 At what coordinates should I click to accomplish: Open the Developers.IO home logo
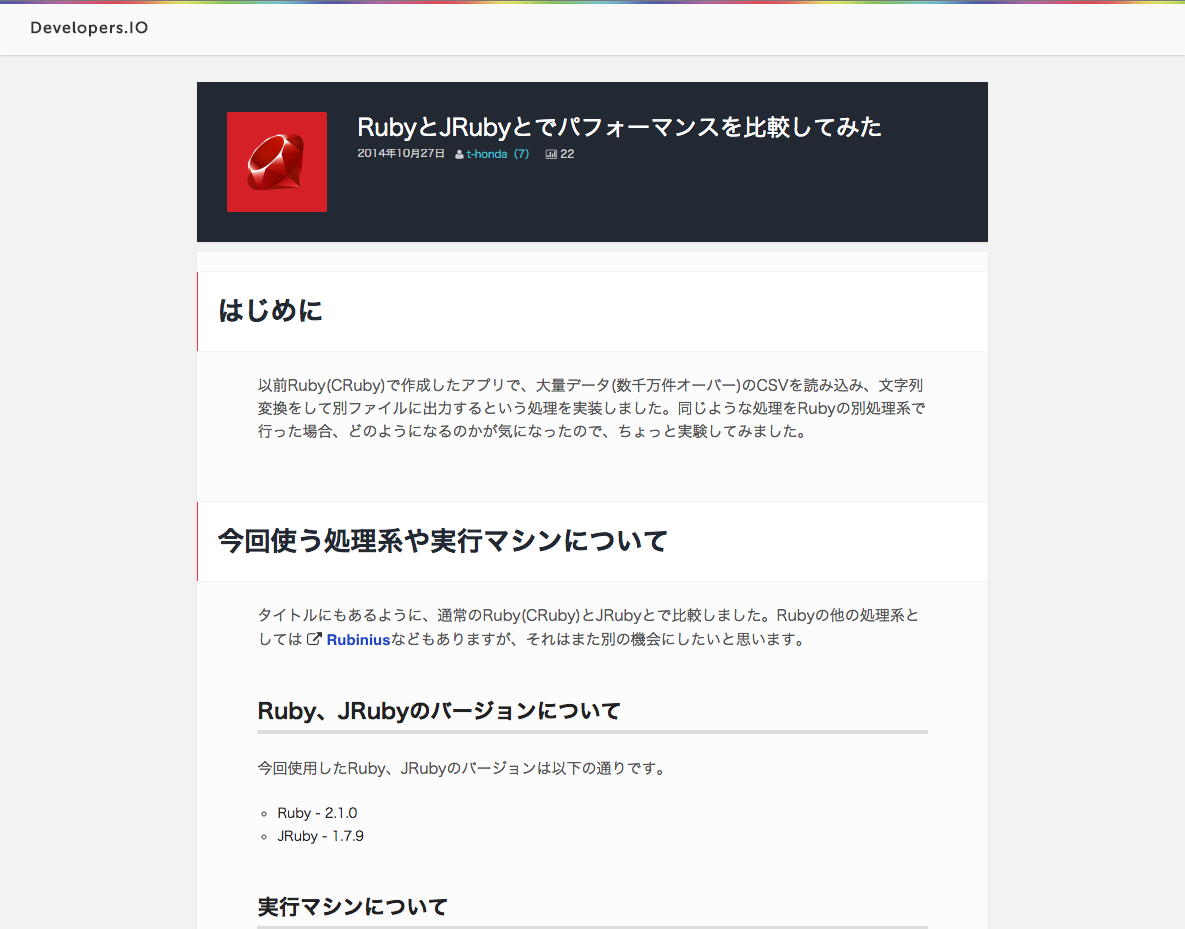pos(89,28)
